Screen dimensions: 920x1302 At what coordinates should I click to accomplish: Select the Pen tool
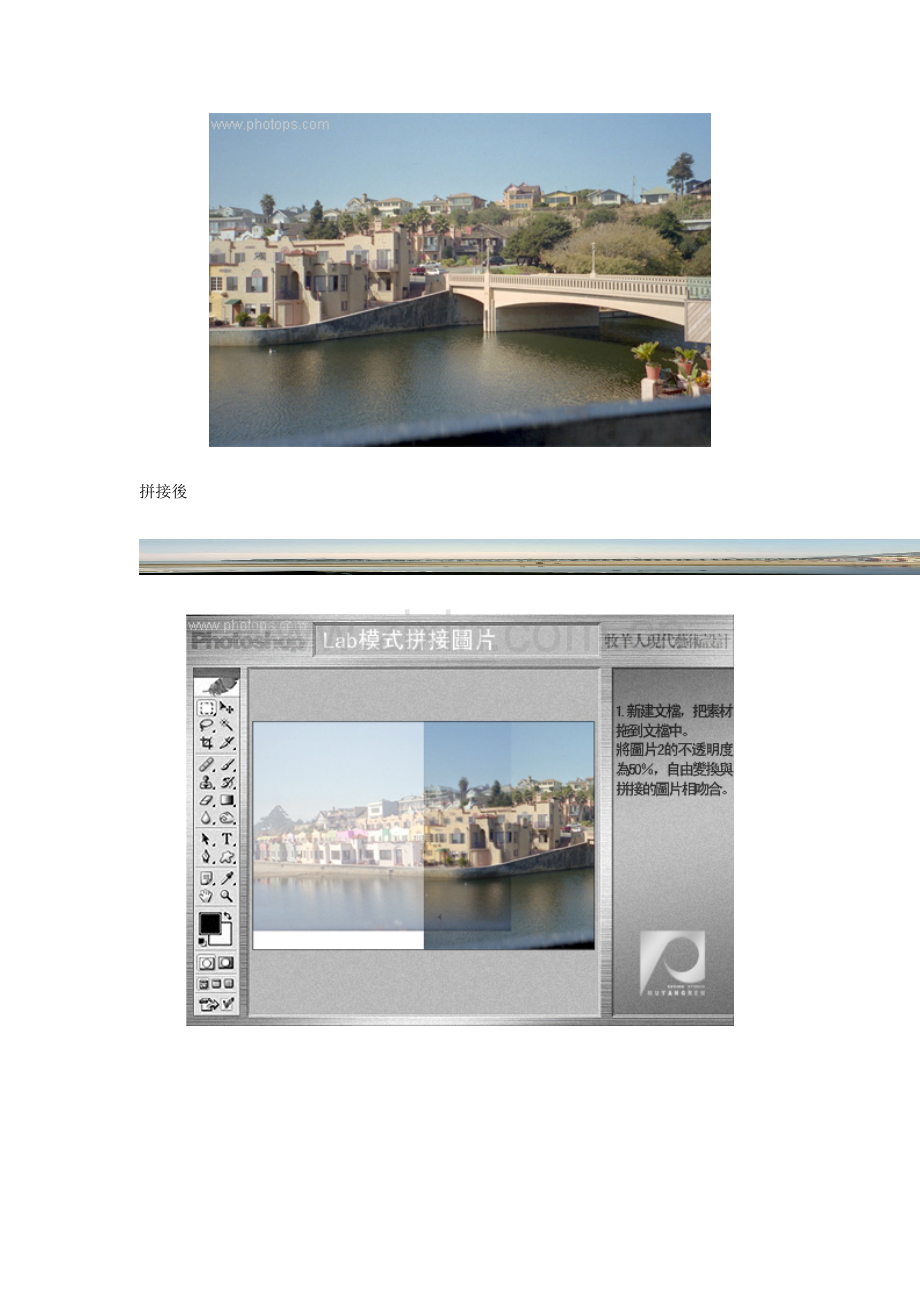click(x=206, y=857)
